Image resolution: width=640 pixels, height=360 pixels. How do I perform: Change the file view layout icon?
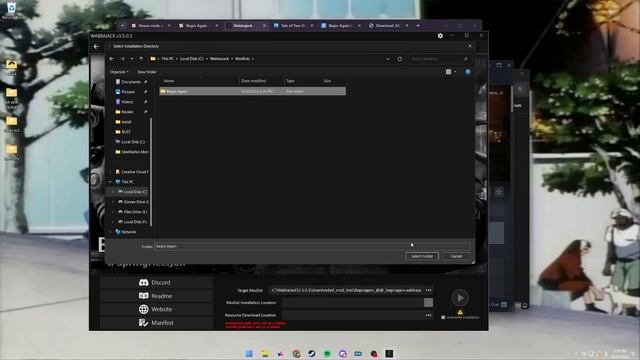[449, 72]
